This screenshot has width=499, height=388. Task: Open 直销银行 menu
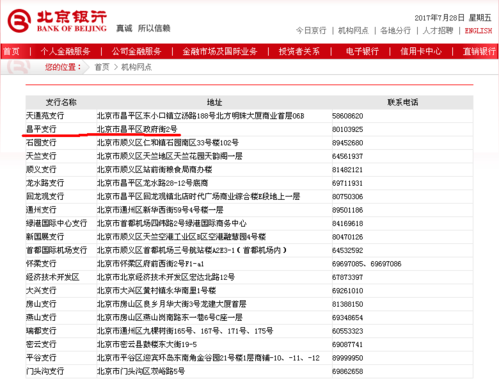pyautogui.click(x=479, y=51)
